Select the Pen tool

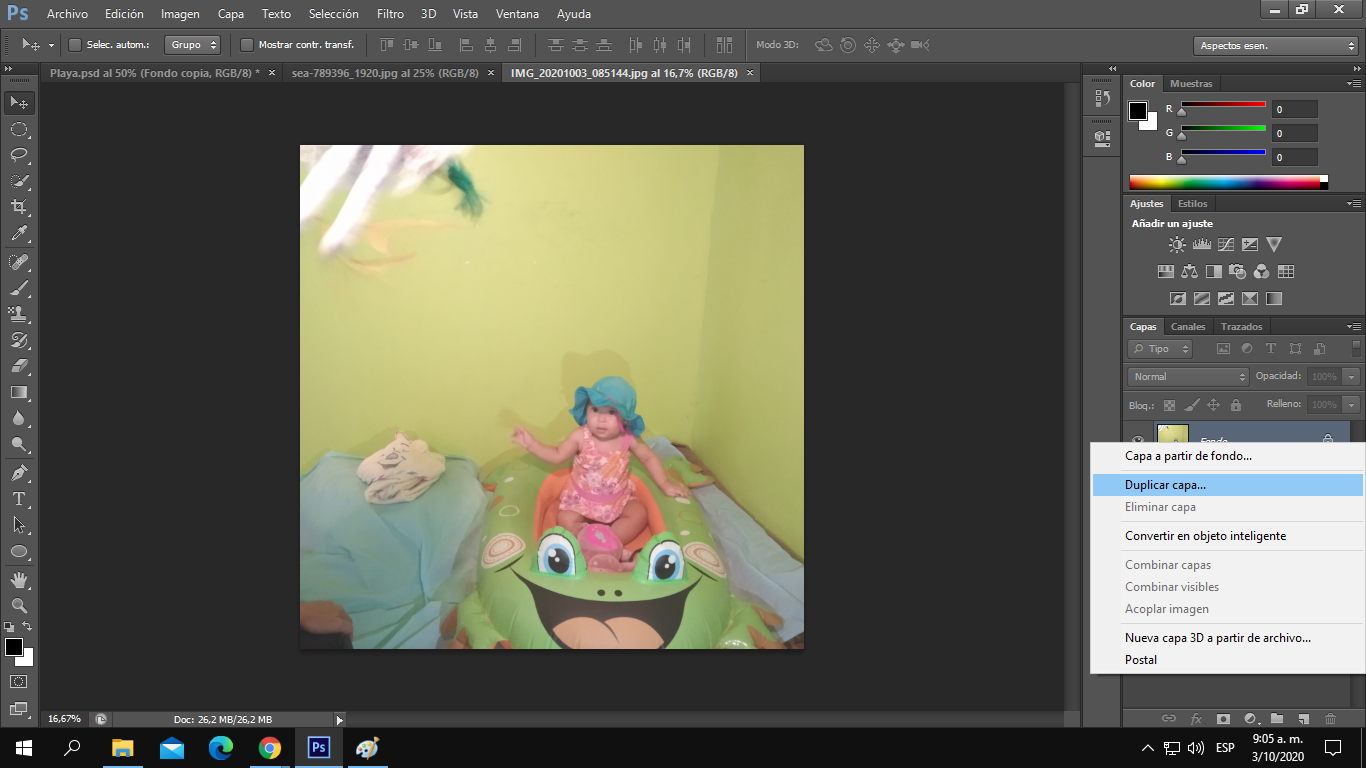point(19,472)
